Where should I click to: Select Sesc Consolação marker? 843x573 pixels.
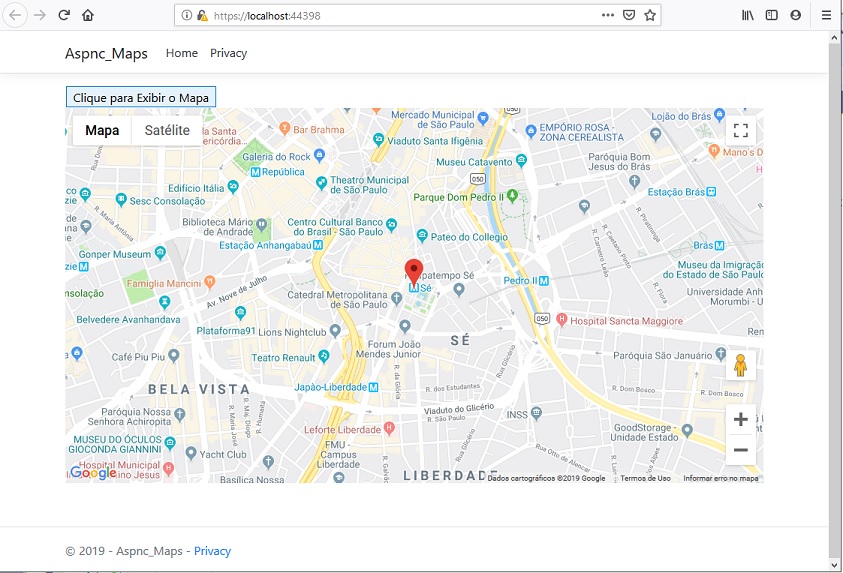point(121,199)
